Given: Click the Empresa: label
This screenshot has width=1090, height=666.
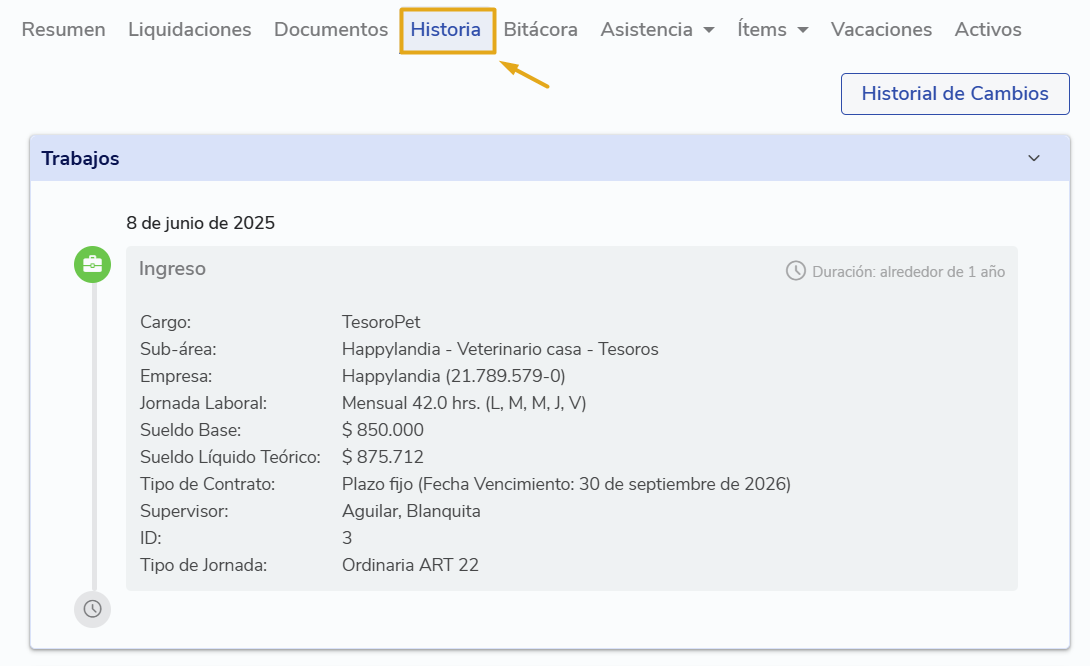Looking at the screenshot, I should (x=176, y=376).
